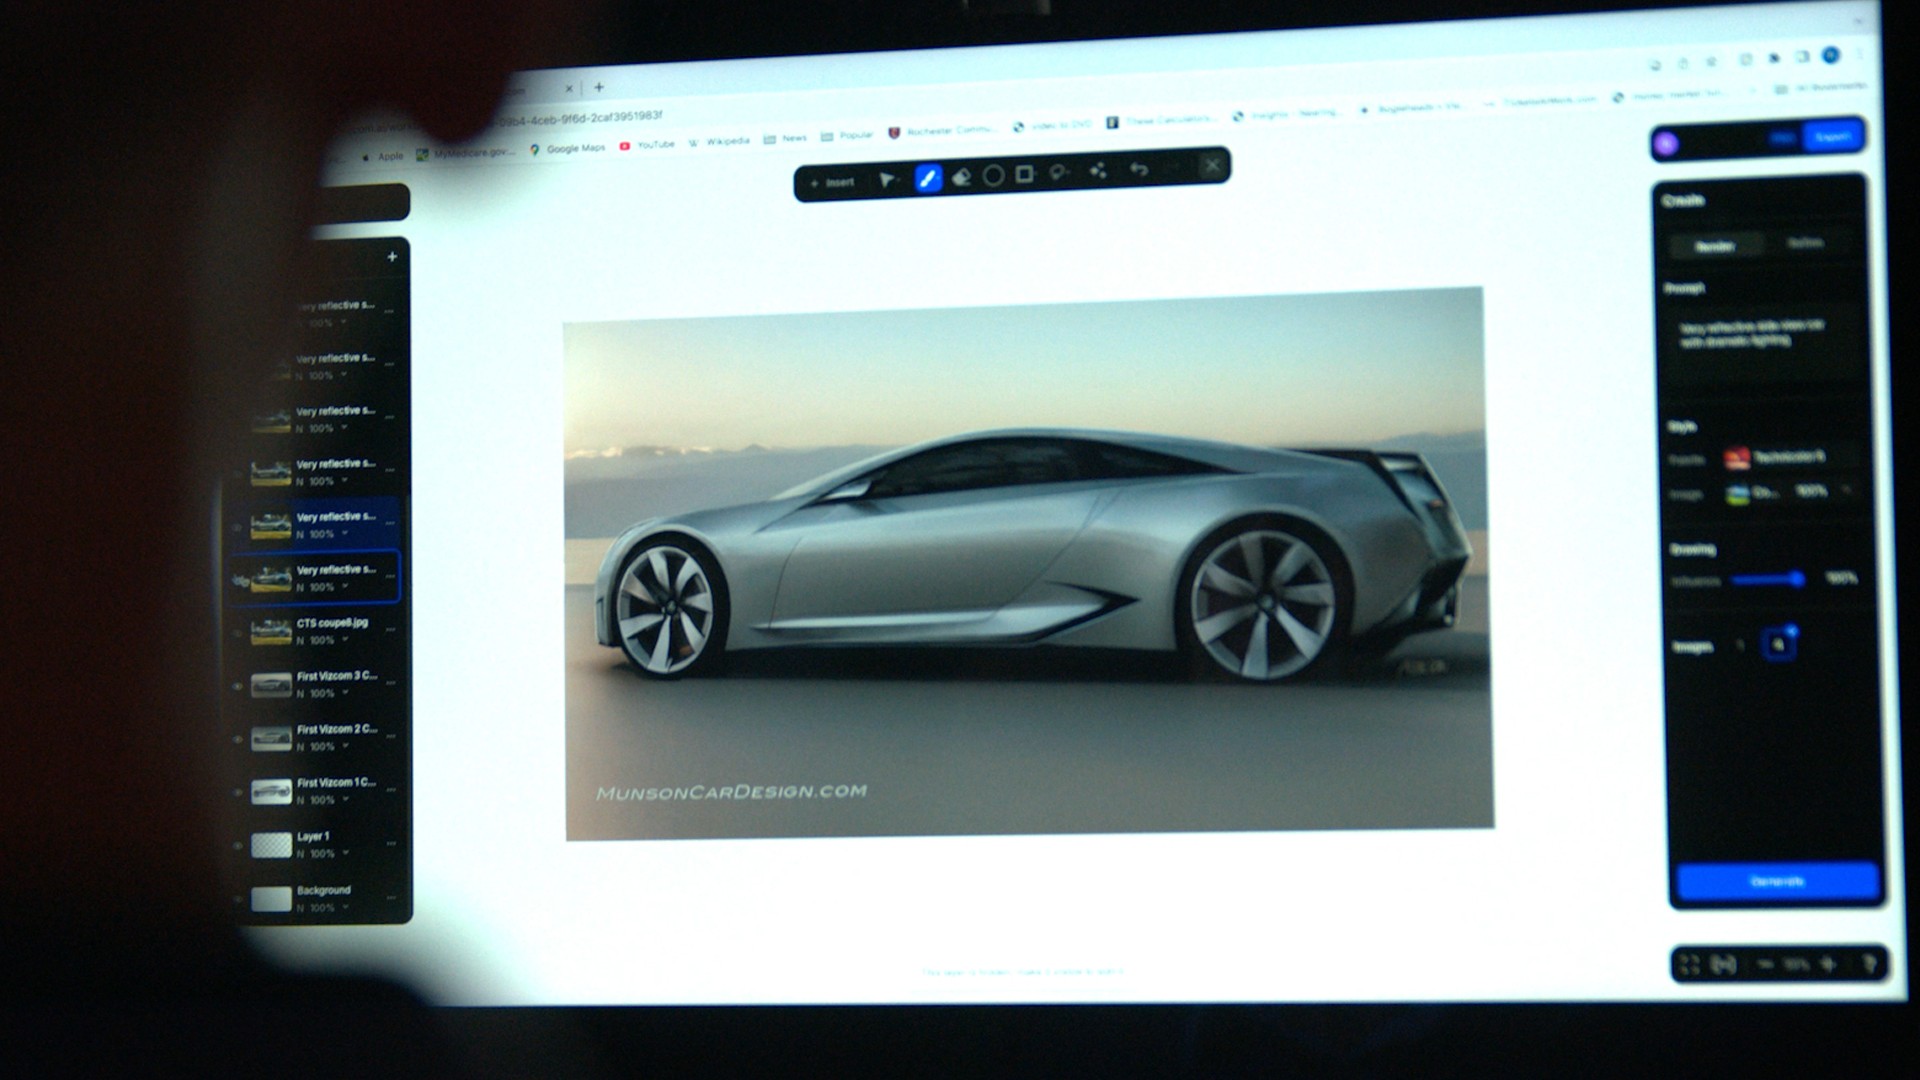
Task: Open the Technicolor style palette dropdown
Action: point(1786,457)
